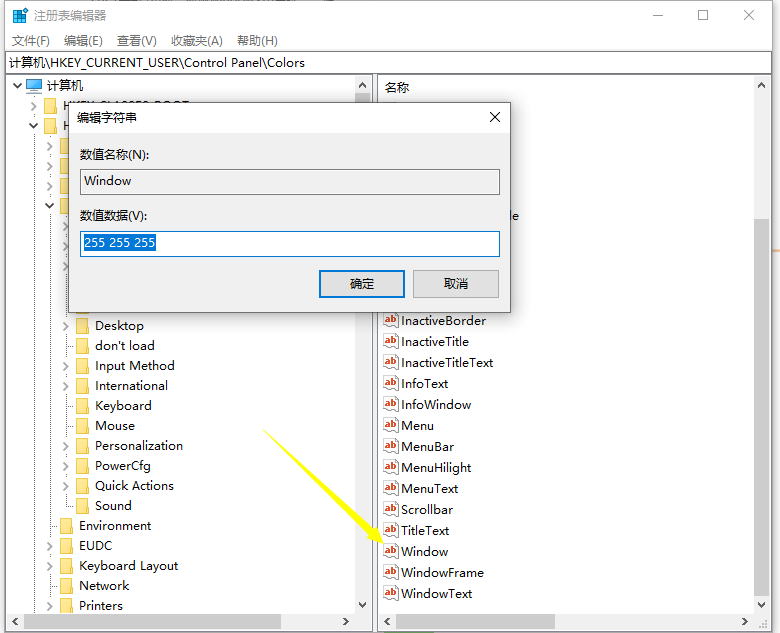
Task: Expand the EUDC key node
Action: pos(50,546)
